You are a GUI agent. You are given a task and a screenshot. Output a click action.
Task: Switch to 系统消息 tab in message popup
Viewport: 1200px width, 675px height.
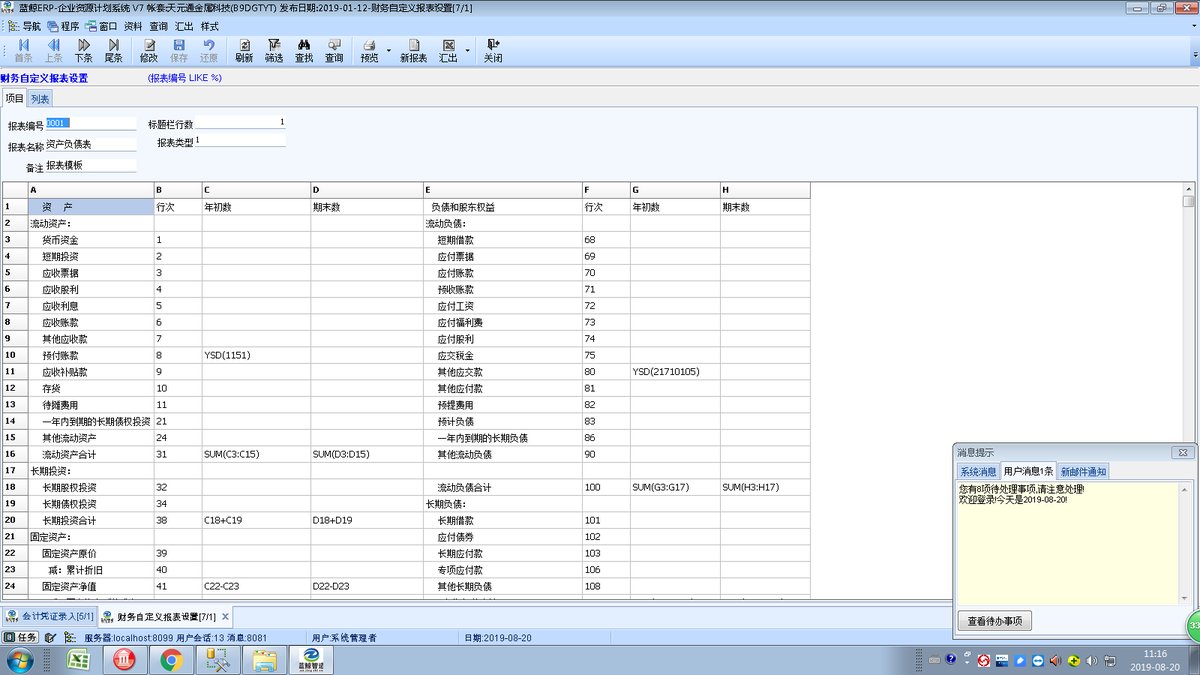coord(978,471)
